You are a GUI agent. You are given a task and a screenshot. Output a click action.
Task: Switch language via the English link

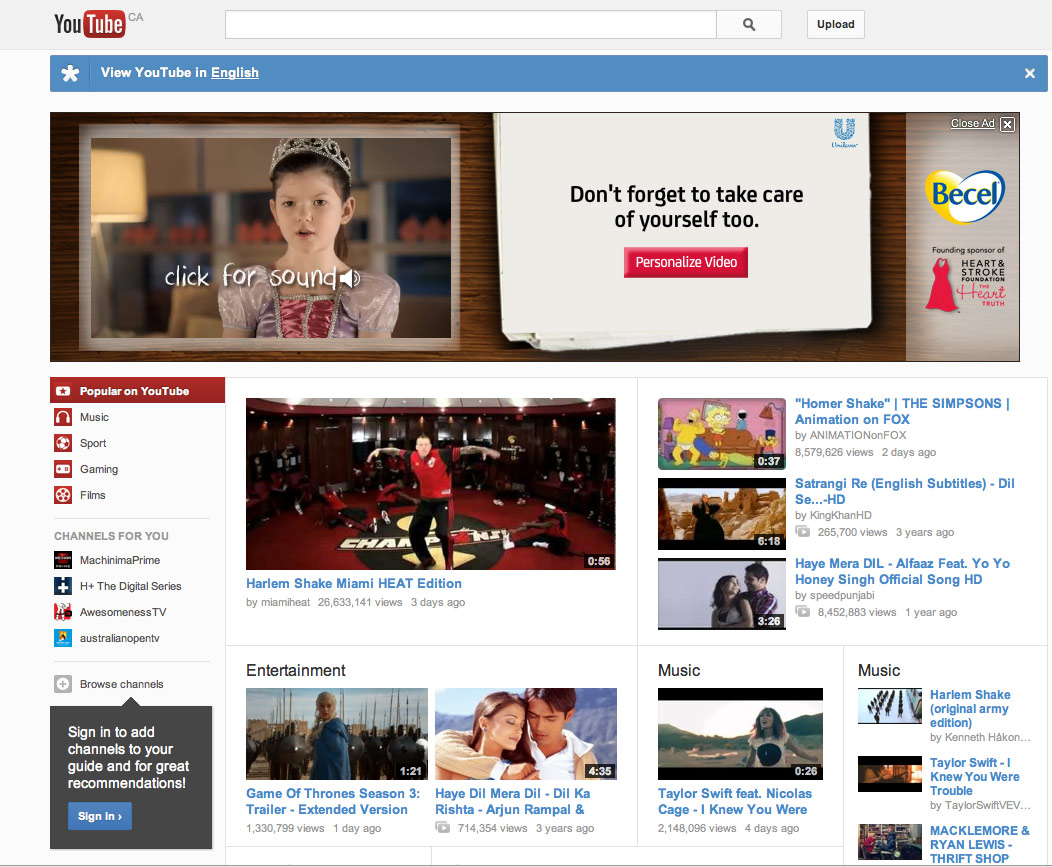(x=235, y=72)
